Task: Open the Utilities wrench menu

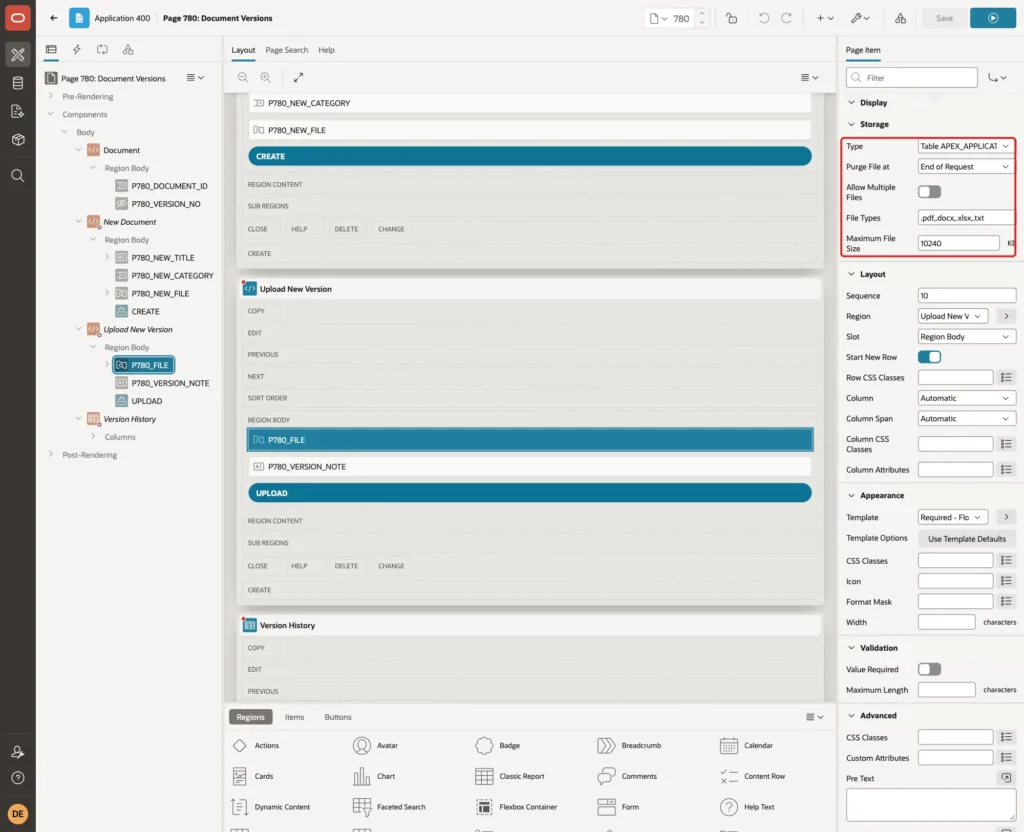Action: click(860, 18)
